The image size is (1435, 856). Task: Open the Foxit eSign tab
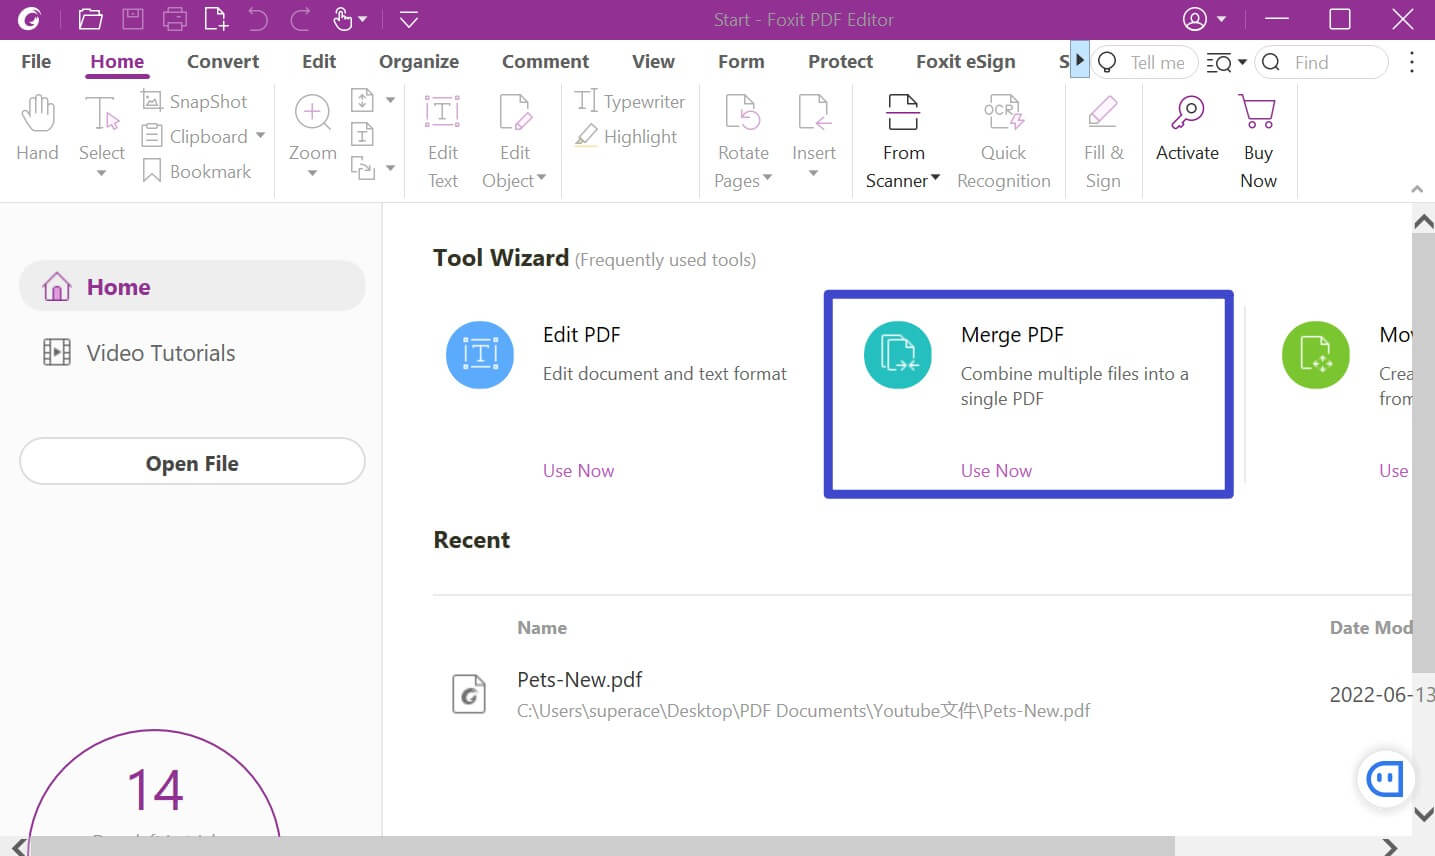coord(965,61)
